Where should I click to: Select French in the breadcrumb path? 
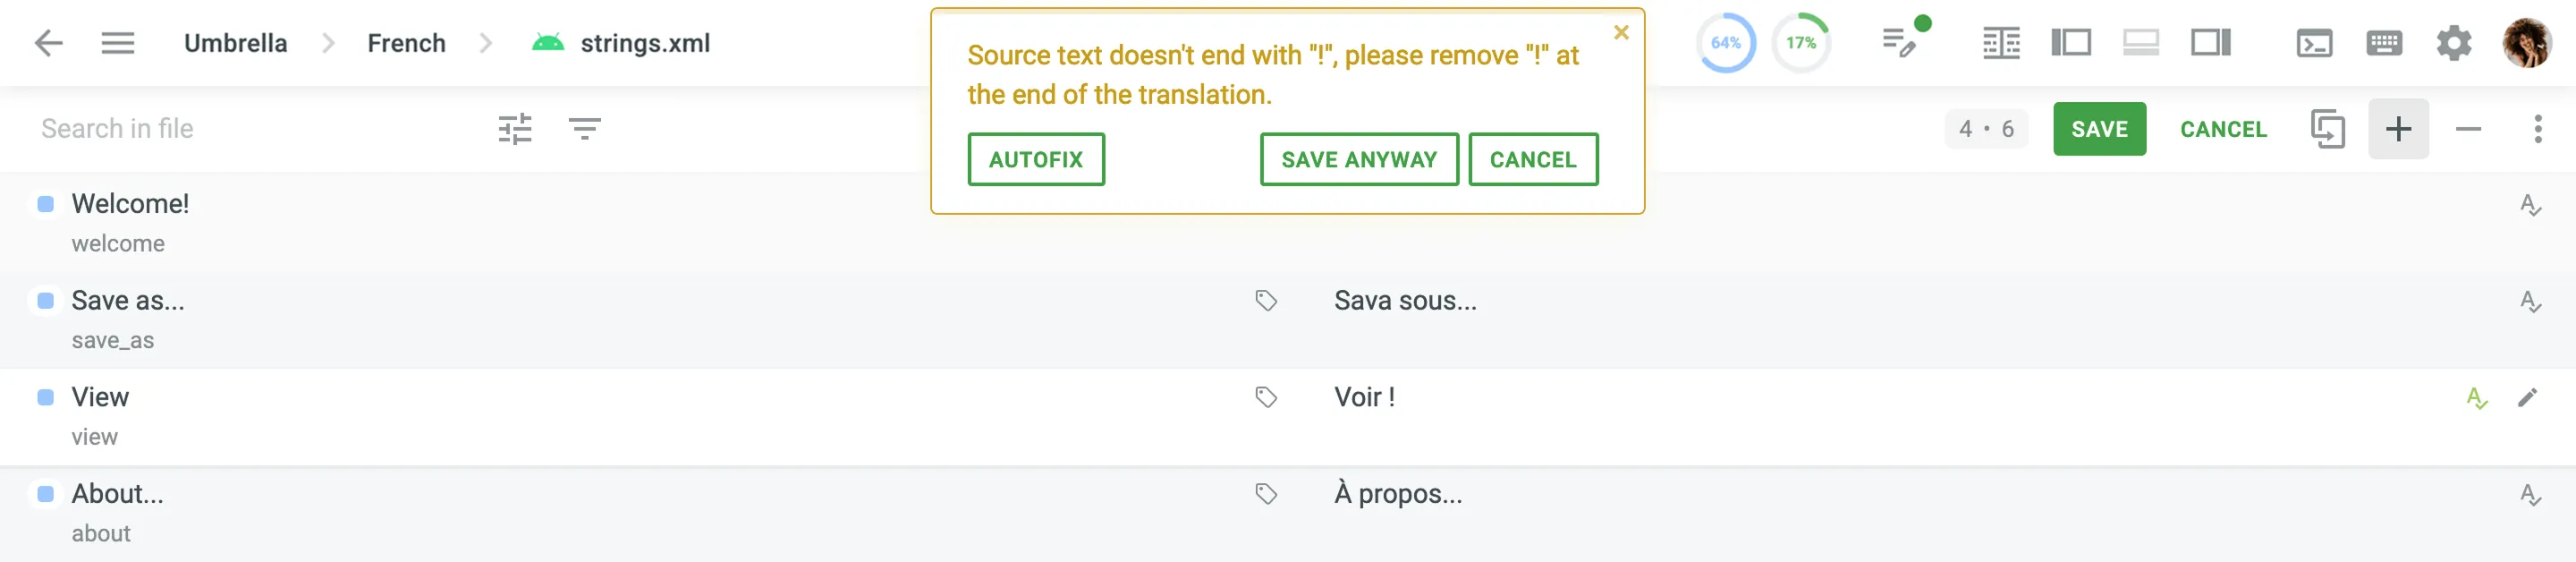[406, 43]
